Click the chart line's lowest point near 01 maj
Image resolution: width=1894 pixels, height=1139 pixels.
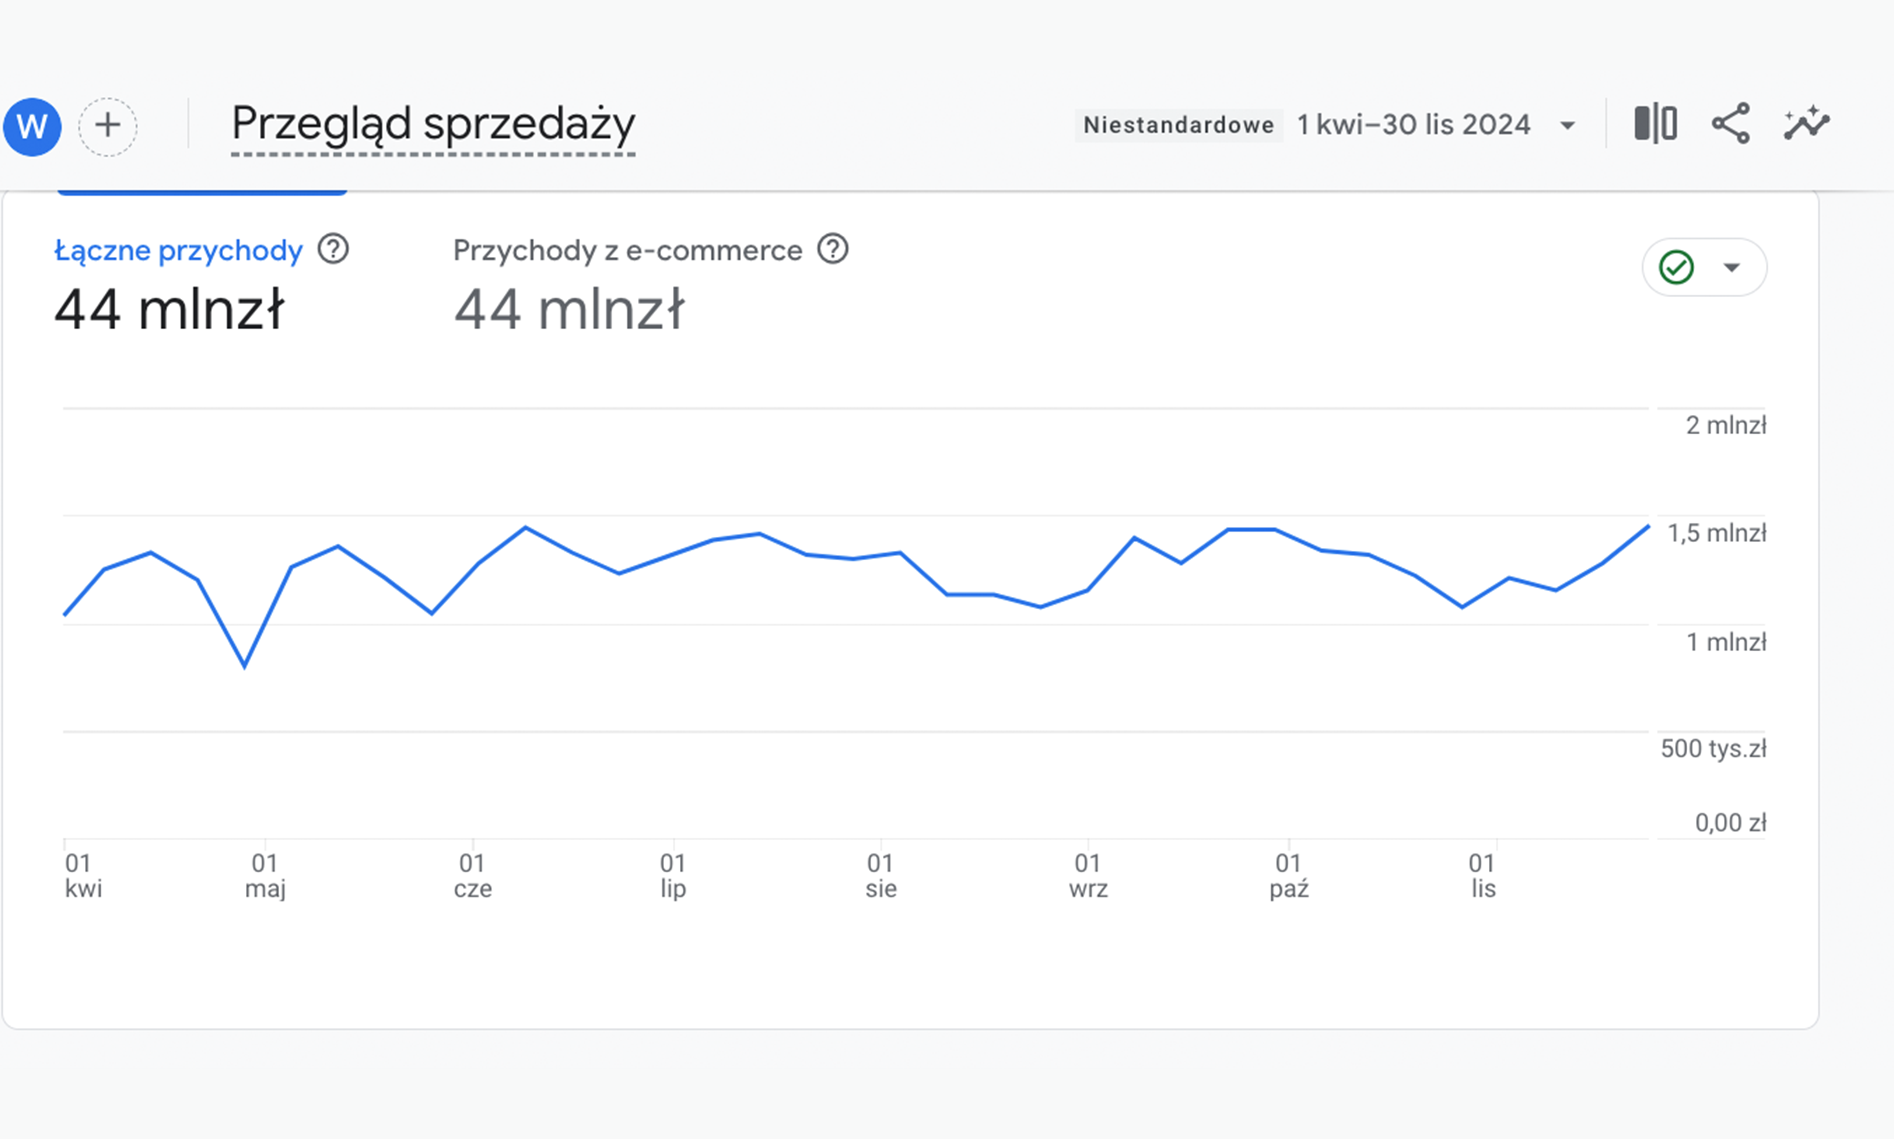click(245, 665)
